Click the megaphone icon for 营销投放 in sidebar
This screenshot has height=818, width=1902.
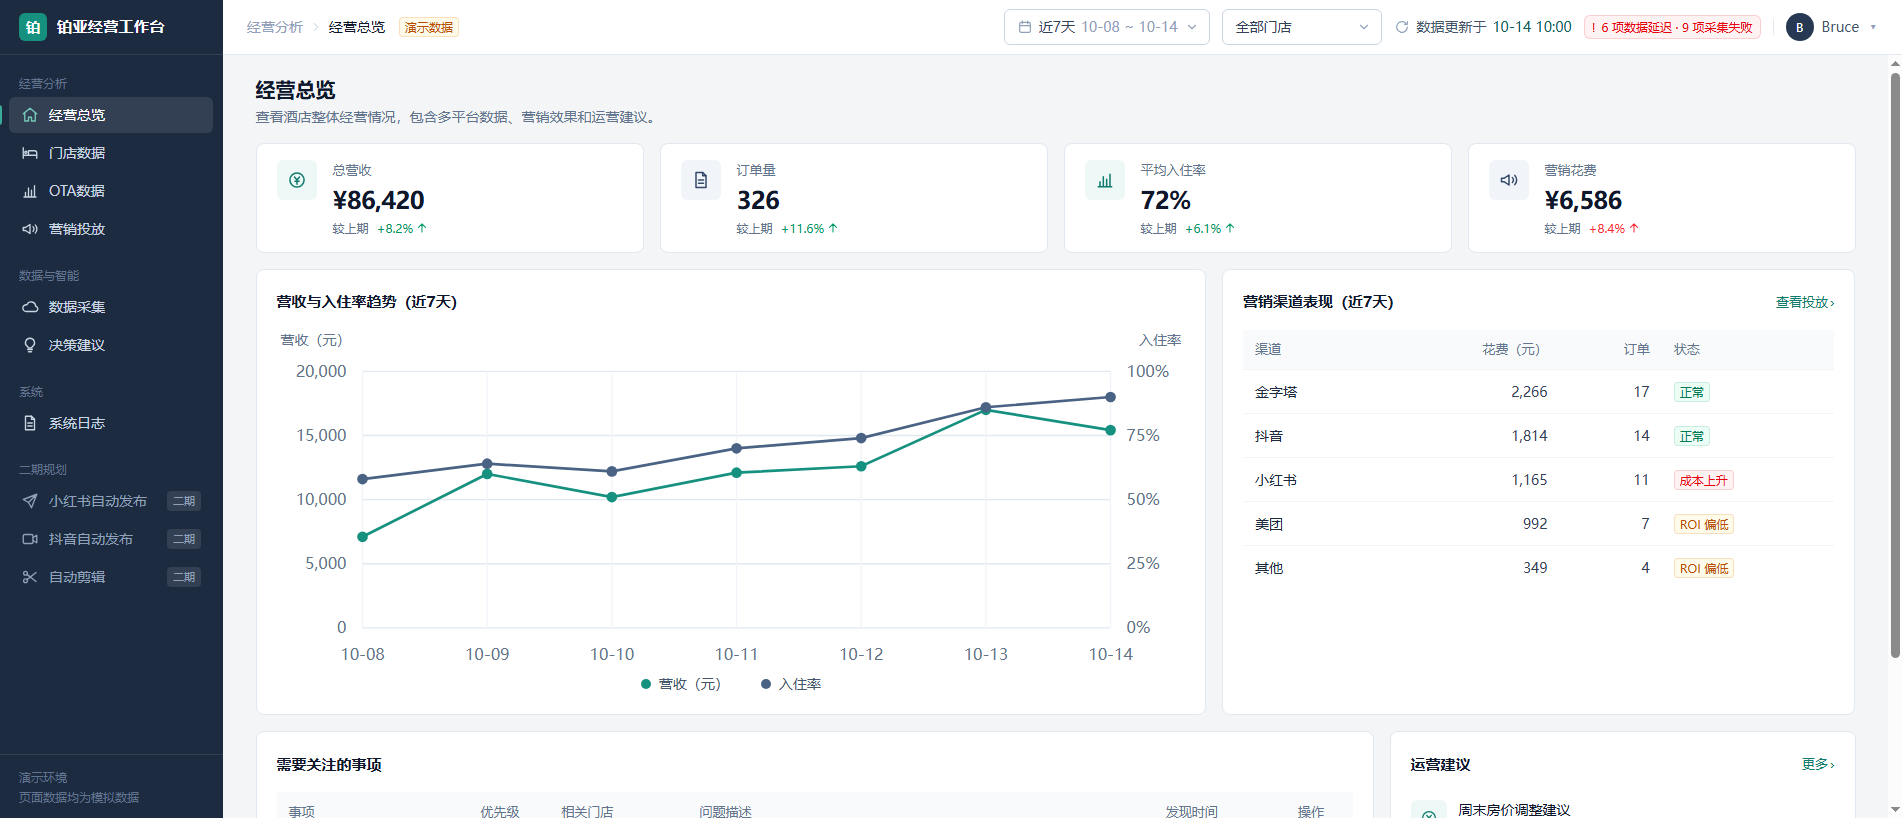(x=30, y=229)
